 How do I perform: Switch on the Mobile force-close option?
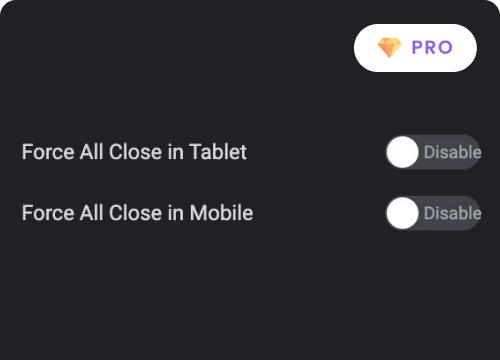(x=433, y=213)
